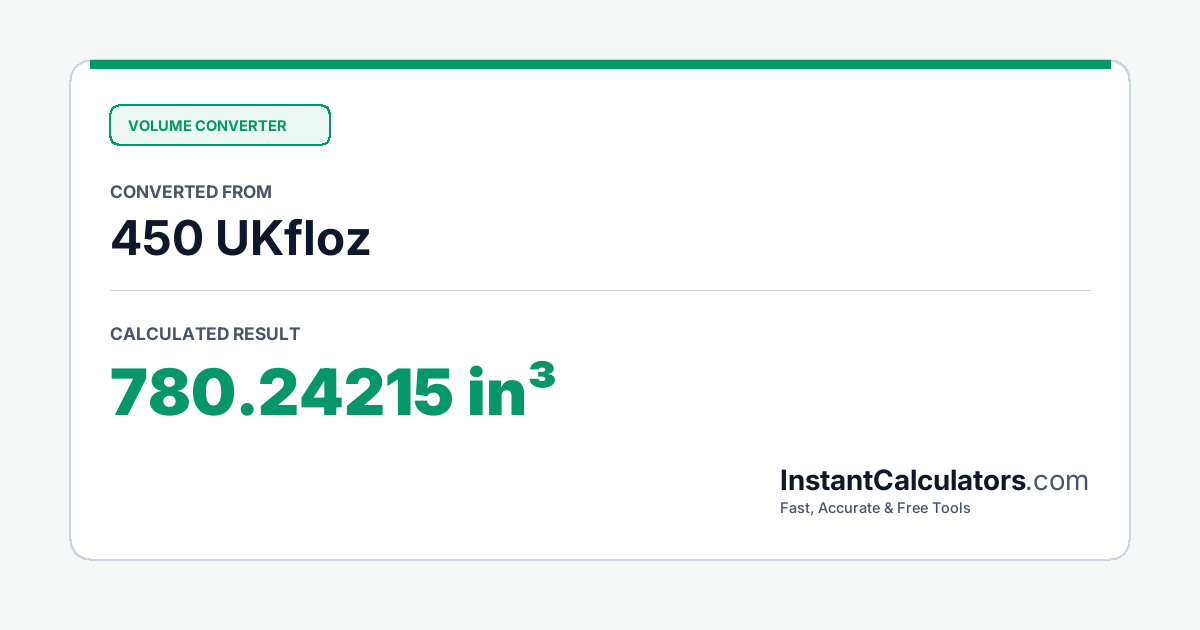Click the CALCULATED RESULT label
This screenshot has width=1200, height=630.
click(205, 334)
